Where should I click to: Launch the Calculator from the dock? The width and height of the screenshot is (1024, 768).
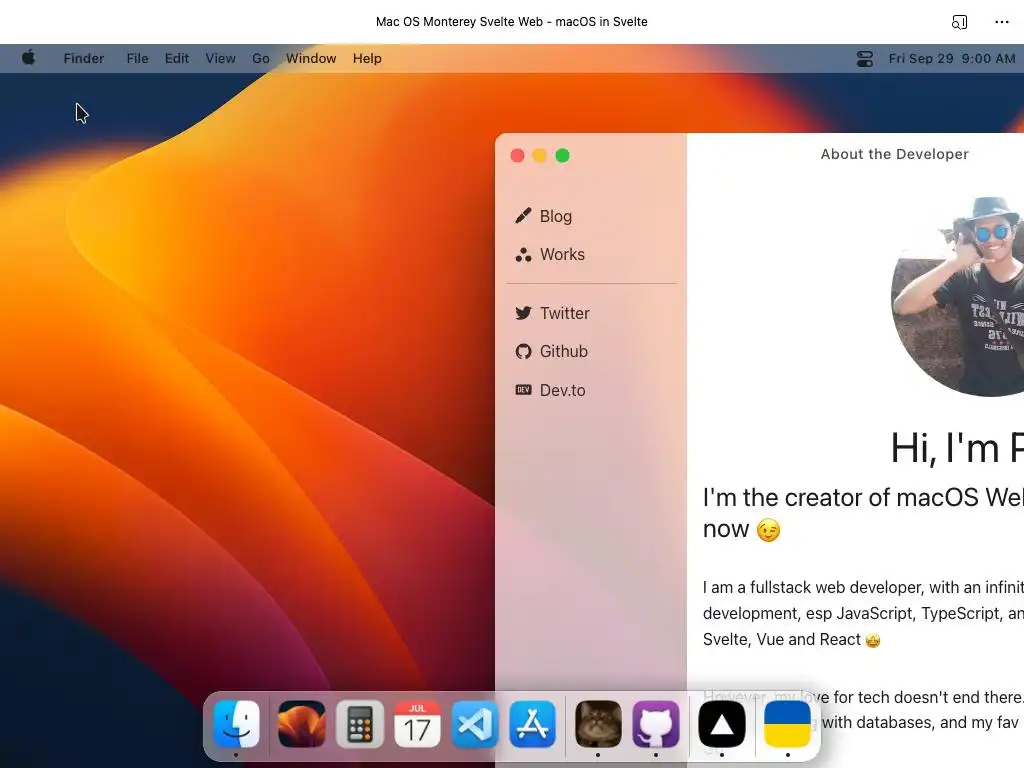(360, 724)
